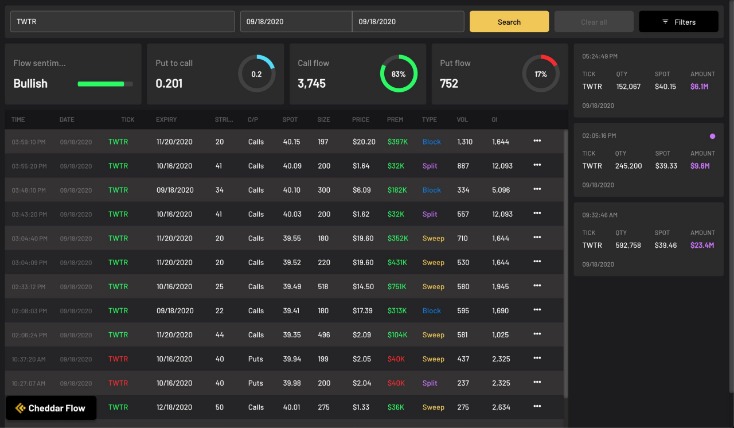Click the 152,067 quantity value
Image resolution: width=734 pixels, height=428 pixels.
coord(628,86)
